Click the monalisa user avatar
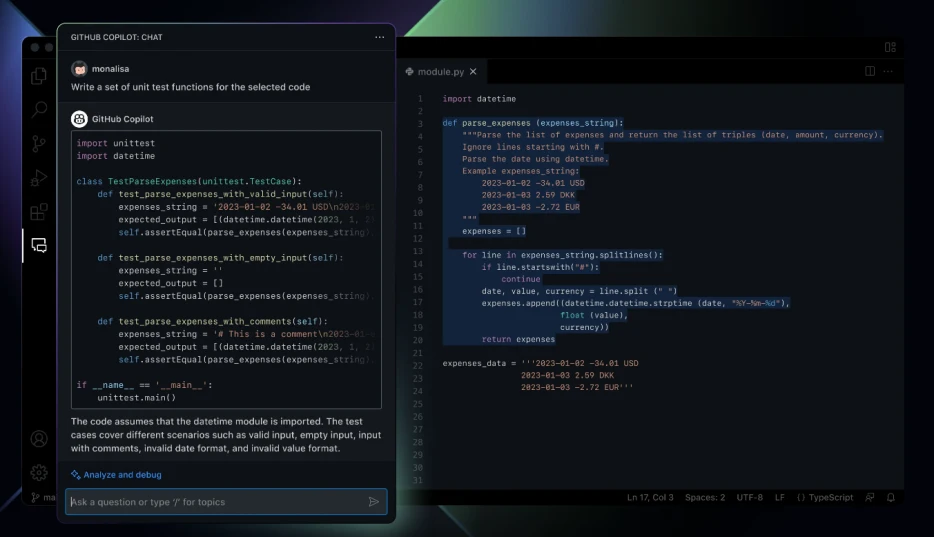The width and height of the screenshot is (934, 537). pyautogui.click(x=79, y=69)
